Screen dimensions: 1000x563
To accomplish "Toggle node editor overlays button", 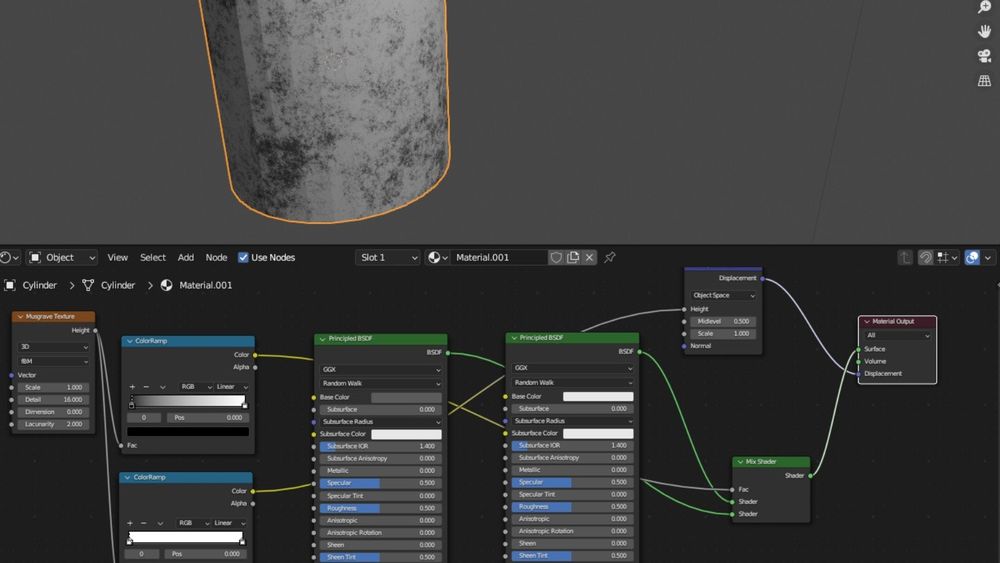I will [972, 258].
